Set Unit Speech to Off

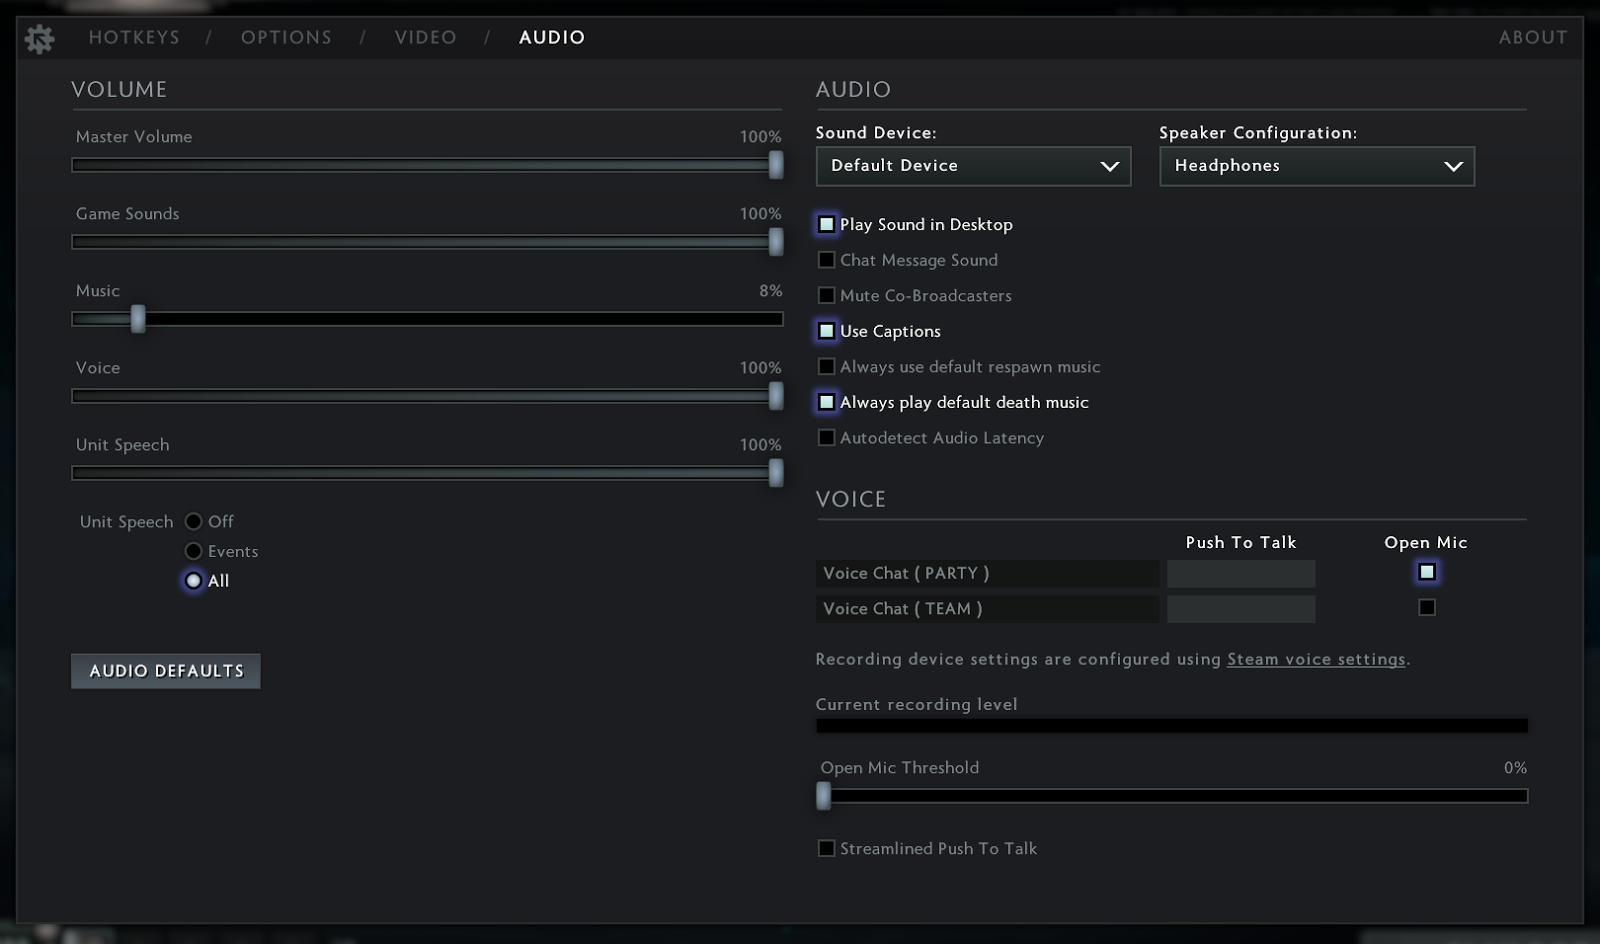194,522
